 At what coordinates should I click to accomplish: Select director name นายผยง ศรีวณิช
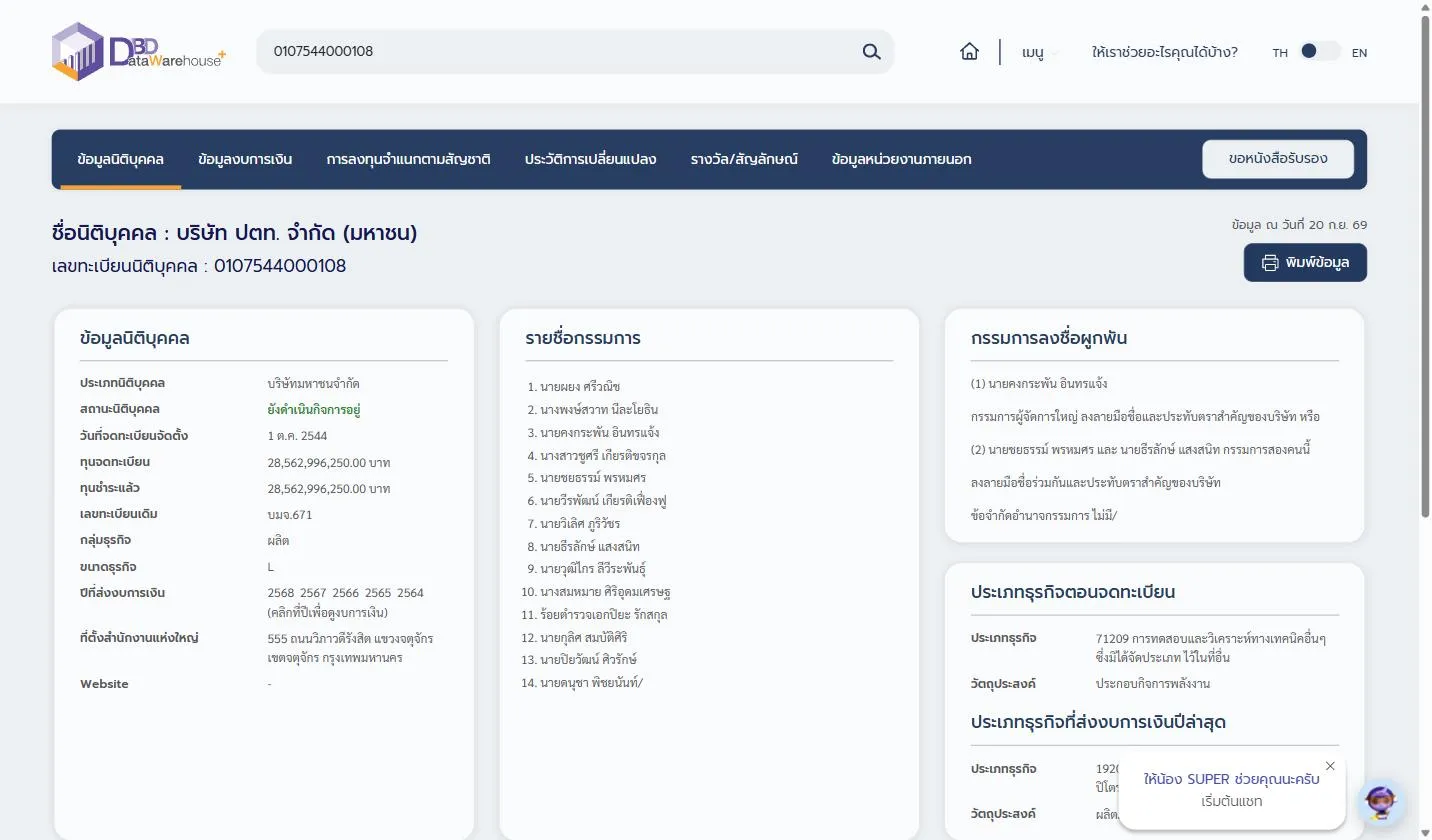(580, 387)
